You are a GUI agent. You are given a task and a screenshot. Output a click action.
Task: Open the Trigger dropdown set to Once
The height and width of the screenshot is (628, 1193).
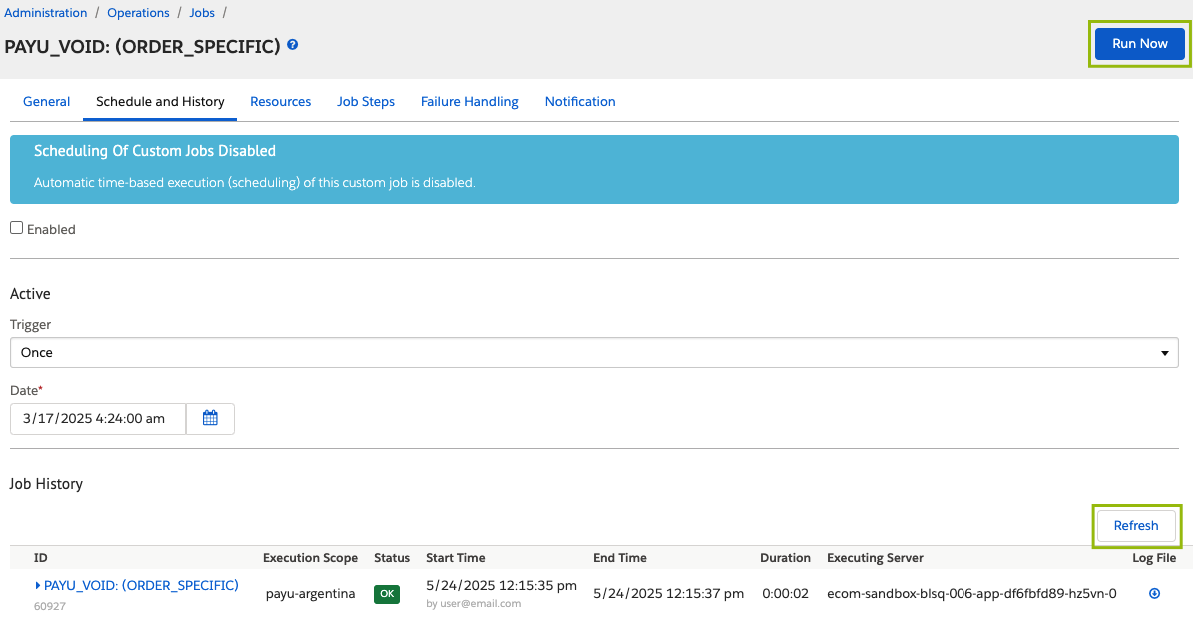point(594,352)
